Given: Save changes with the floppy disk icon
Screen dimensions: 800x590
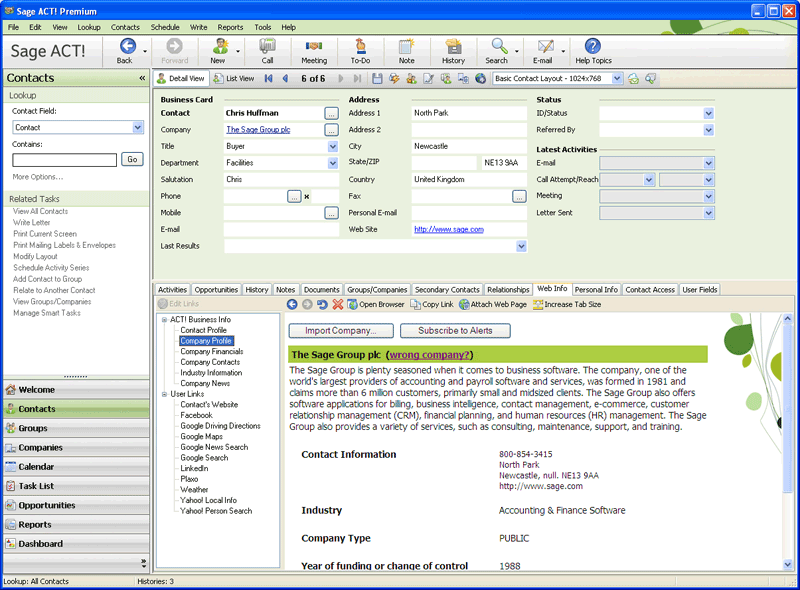Looking at the screenshot, I should 377,79.
